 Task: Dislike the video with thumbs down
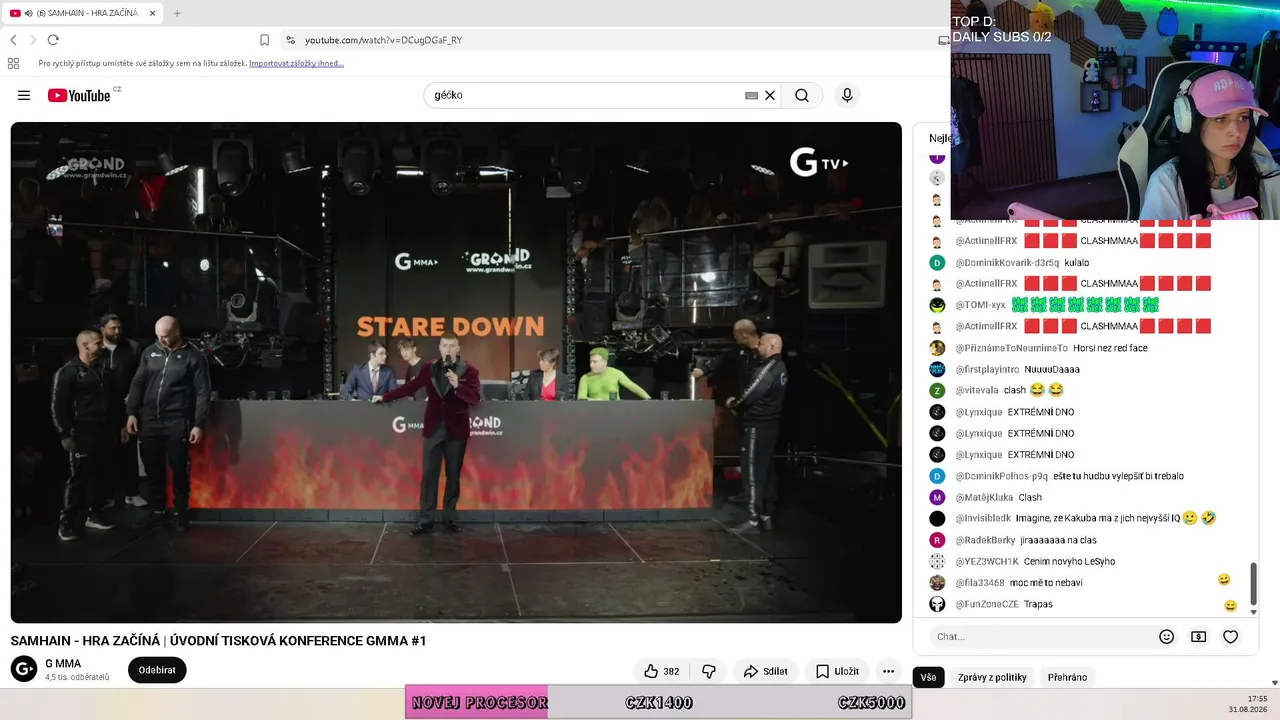pos(709,671)
